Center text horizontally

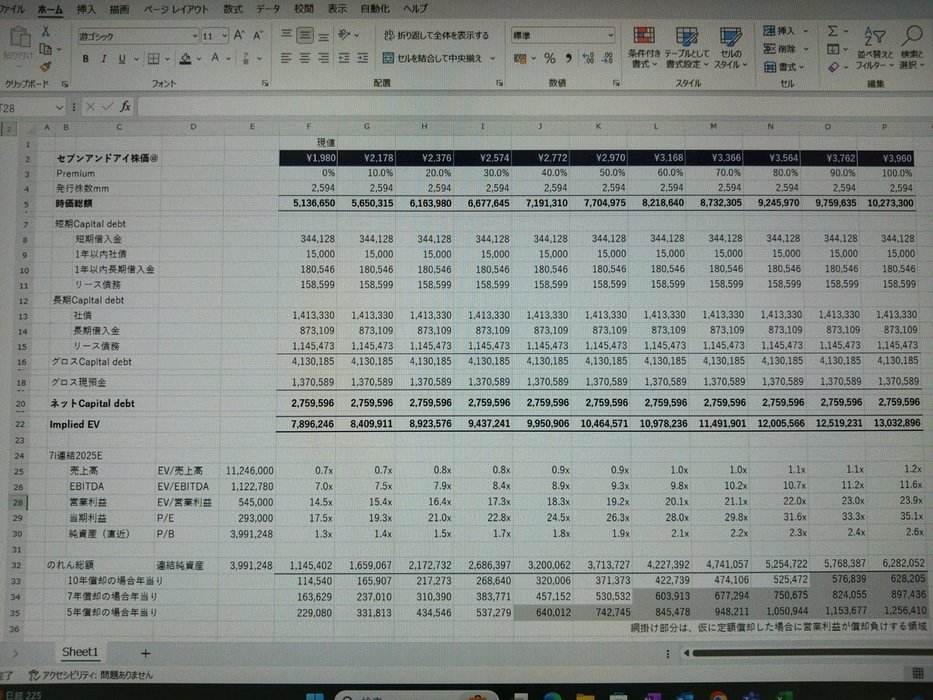[305, 58]
